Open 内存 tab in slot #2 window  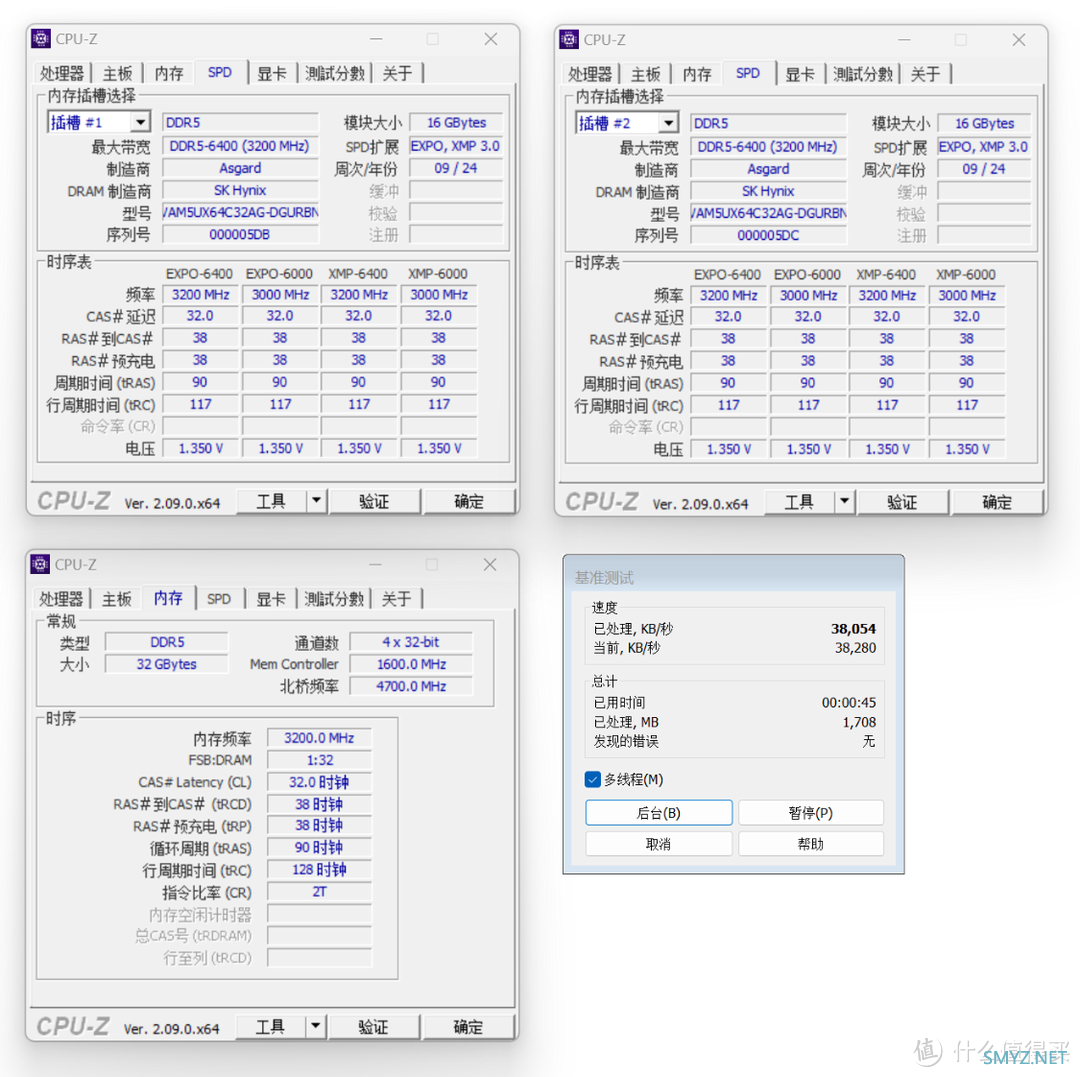[x=697, y=74]
